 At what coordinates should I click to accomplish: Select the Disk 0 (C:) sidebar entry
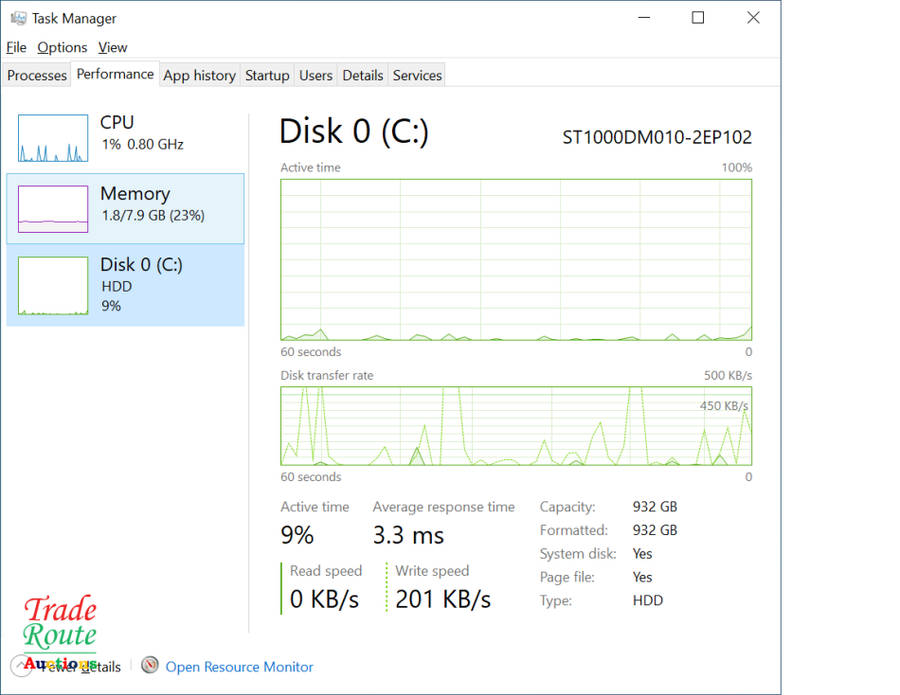point(125,285)
